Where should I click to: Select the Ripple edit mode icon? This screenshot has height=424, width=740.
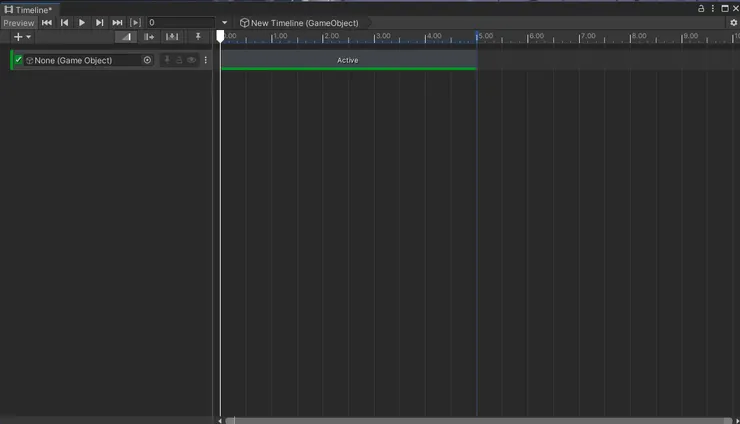[149, 37]
